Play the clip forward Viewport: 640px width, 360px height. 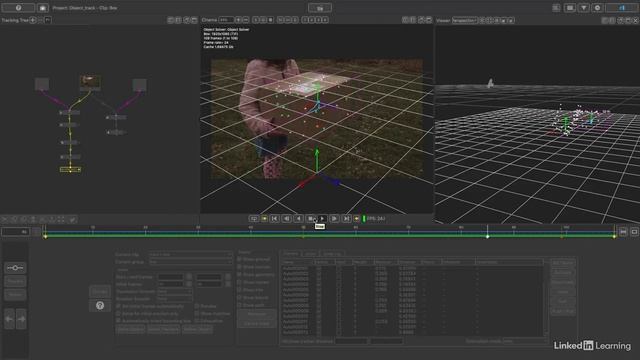(x=322, y=219)
